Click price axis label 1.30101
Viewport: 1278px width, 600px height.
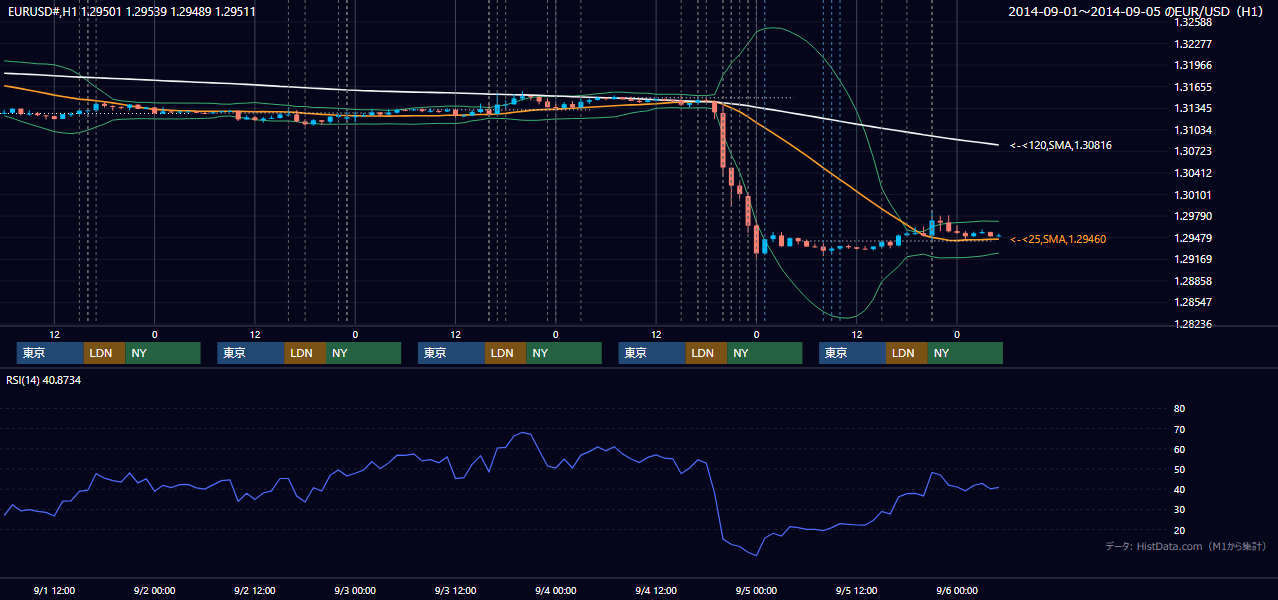coord(1193,195)
